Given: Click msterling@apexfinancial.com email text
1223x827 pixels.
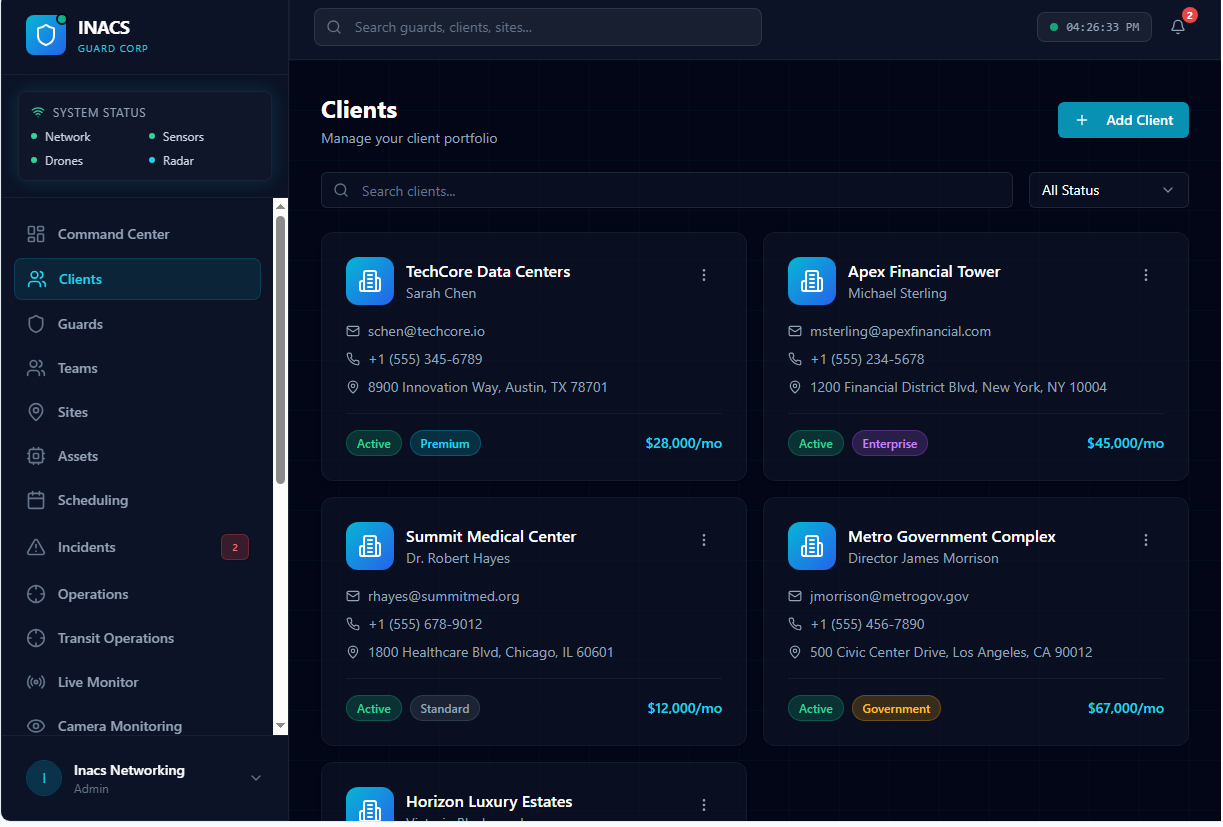Looking at the screenshot, I should click(x=900, y=331).
